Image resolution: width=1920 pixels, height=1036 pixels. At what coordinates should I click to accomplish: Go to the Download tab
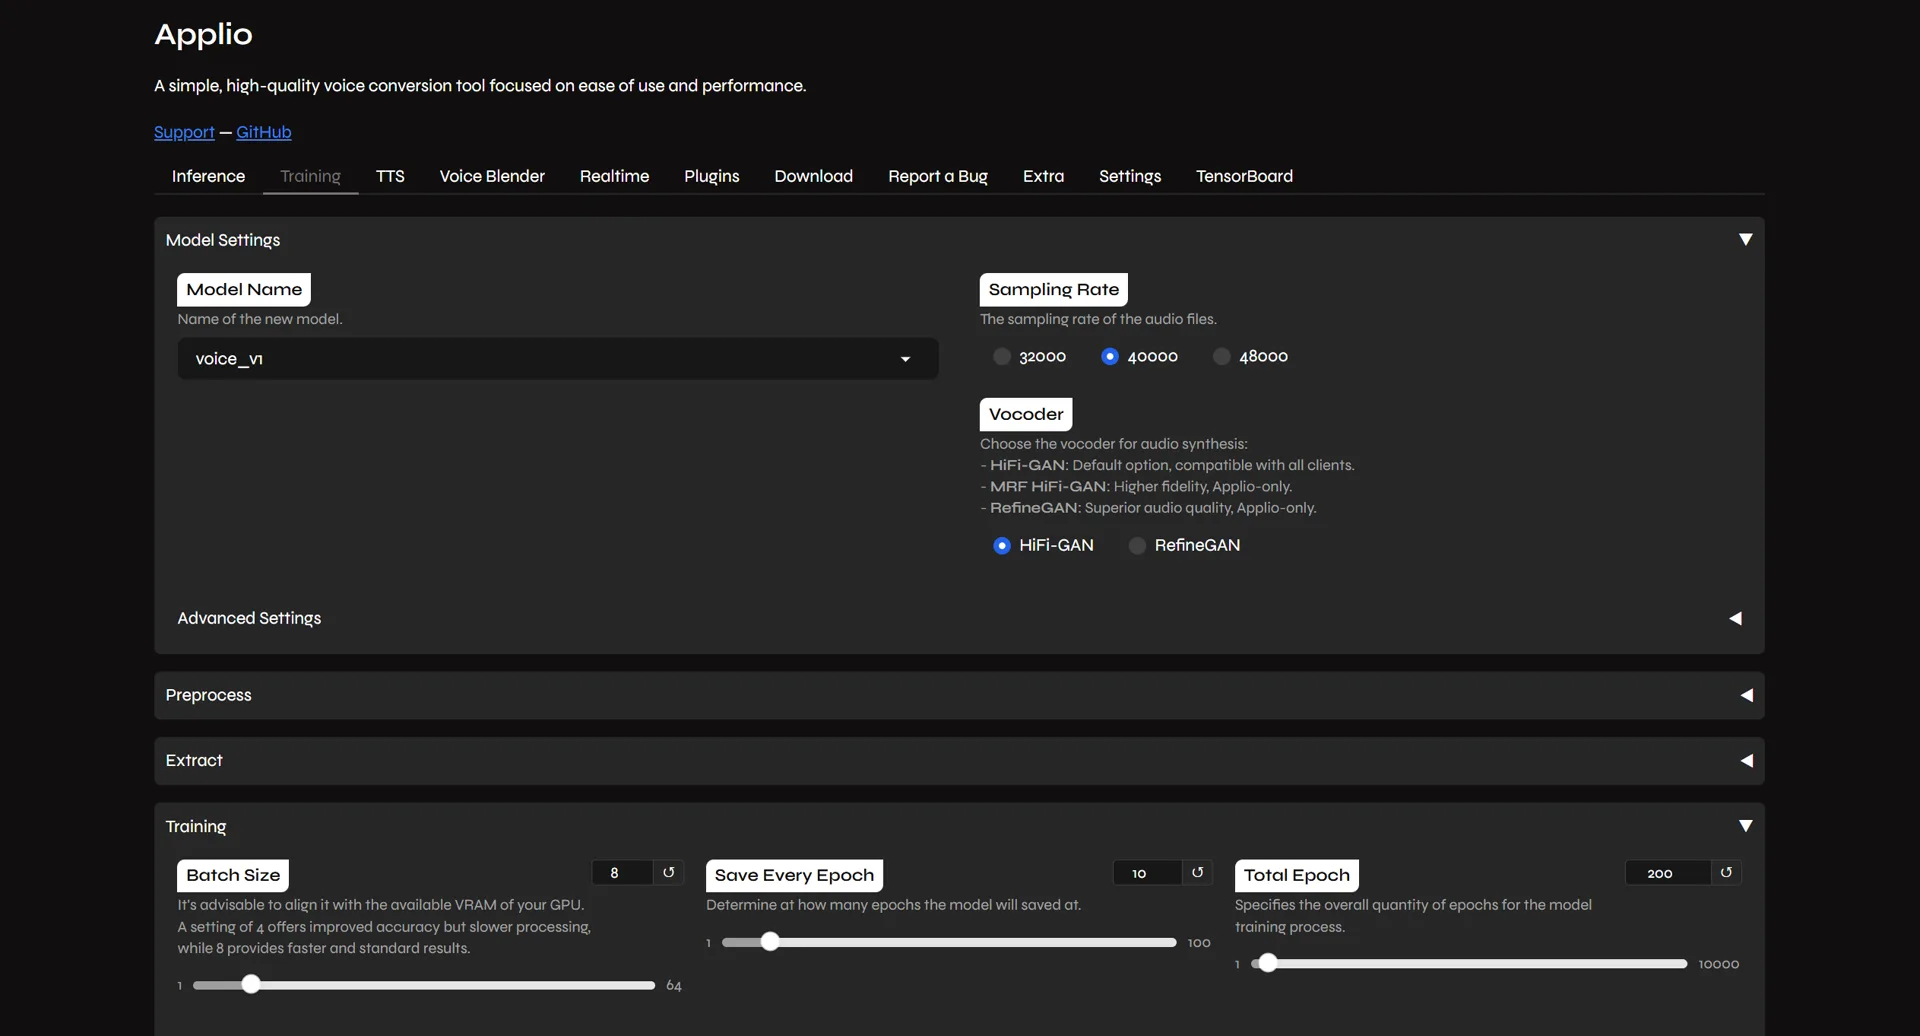(814, 176)
